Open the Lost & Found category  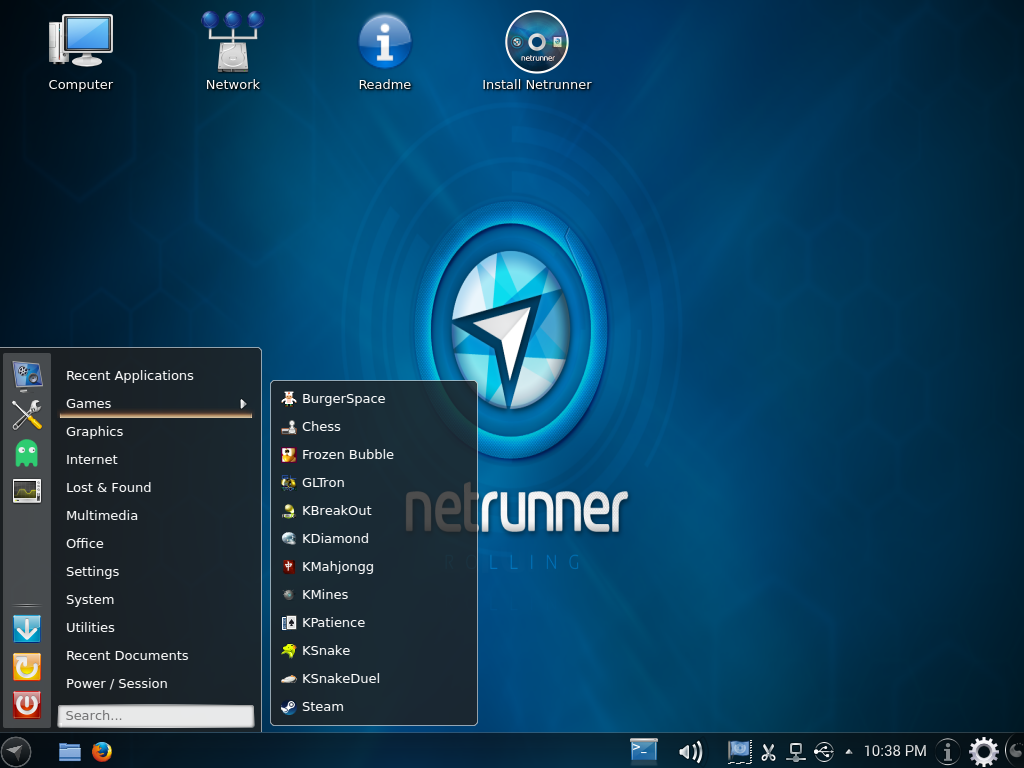coord(155,488)
